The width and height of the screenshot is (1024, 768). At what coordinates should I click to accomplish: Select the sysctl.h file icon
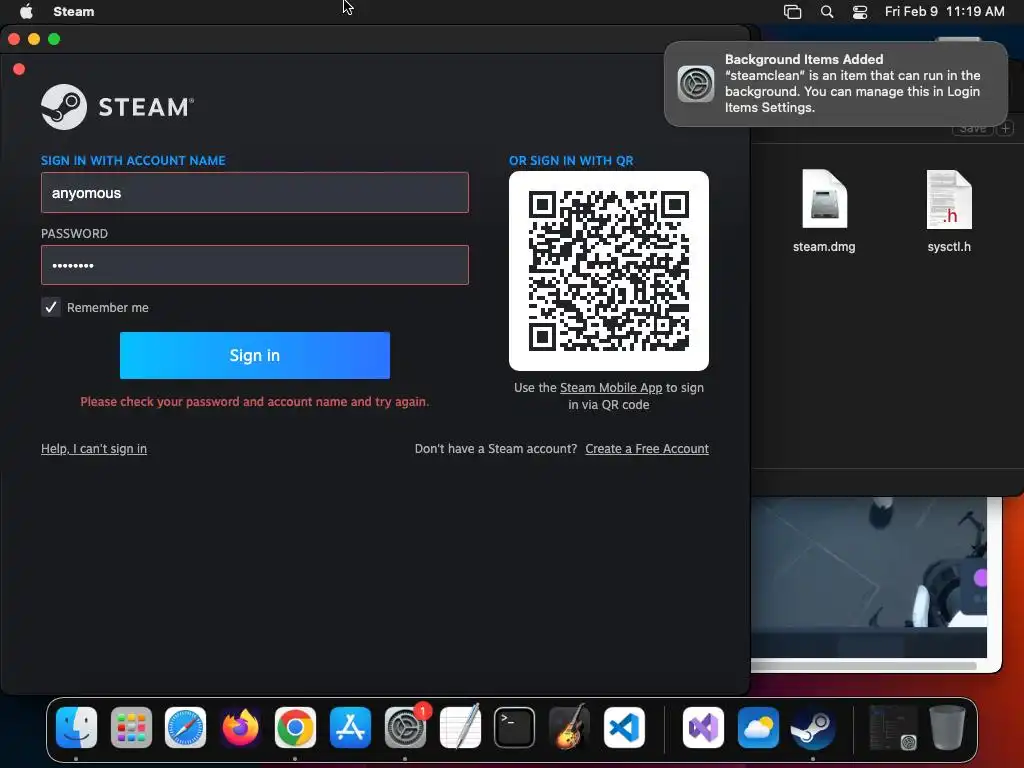pos(949,199)
